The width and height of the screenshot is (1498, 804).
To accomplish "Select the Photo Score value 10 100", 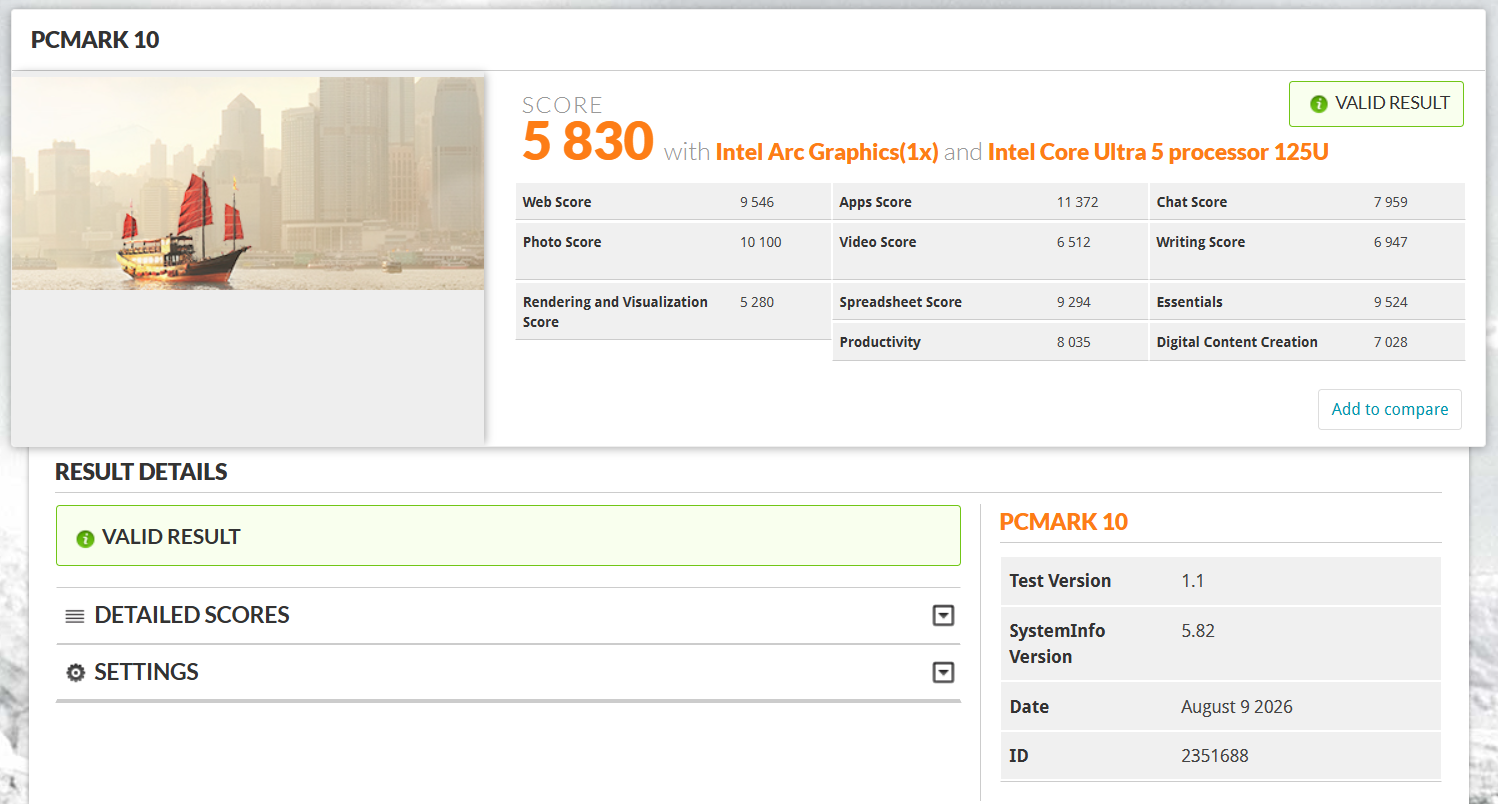I will (x=761, y=242).
